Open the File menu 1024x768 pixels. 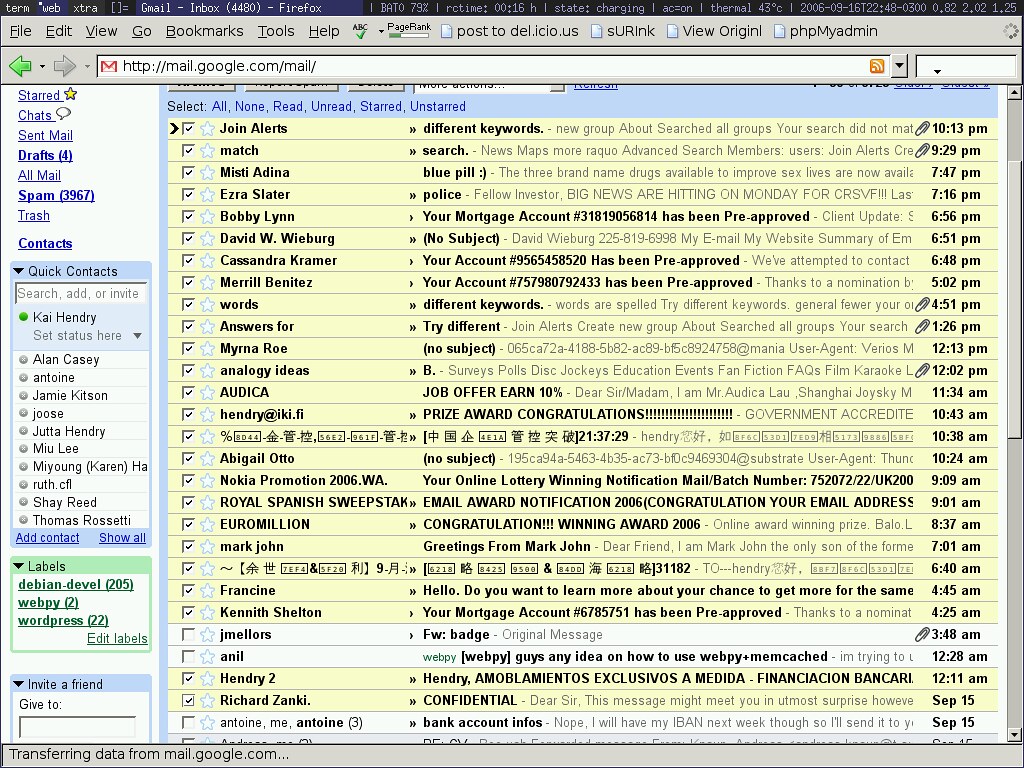click(x=20, y=31)
